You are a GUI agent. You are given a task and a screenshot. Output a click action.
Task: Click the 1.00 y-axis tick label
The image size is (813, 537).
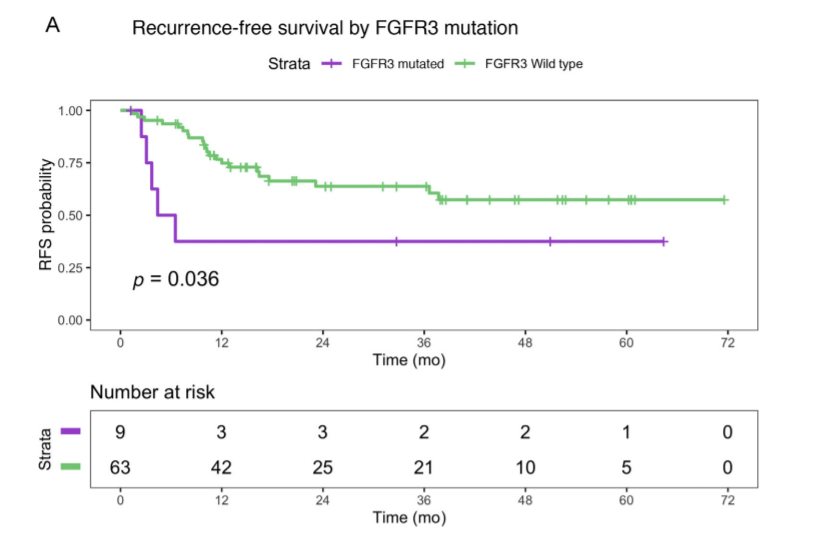[x=70, y=110]
